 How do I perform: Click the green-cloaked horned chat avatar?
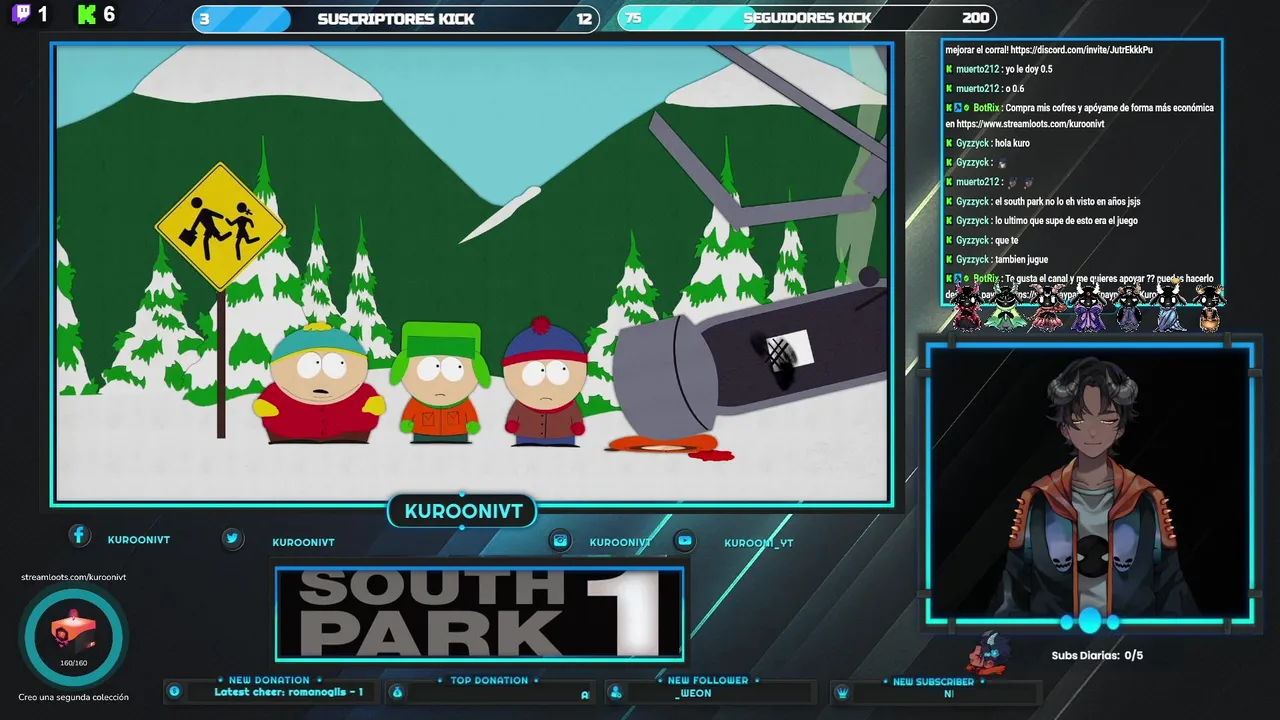(x=1006, y=306)
